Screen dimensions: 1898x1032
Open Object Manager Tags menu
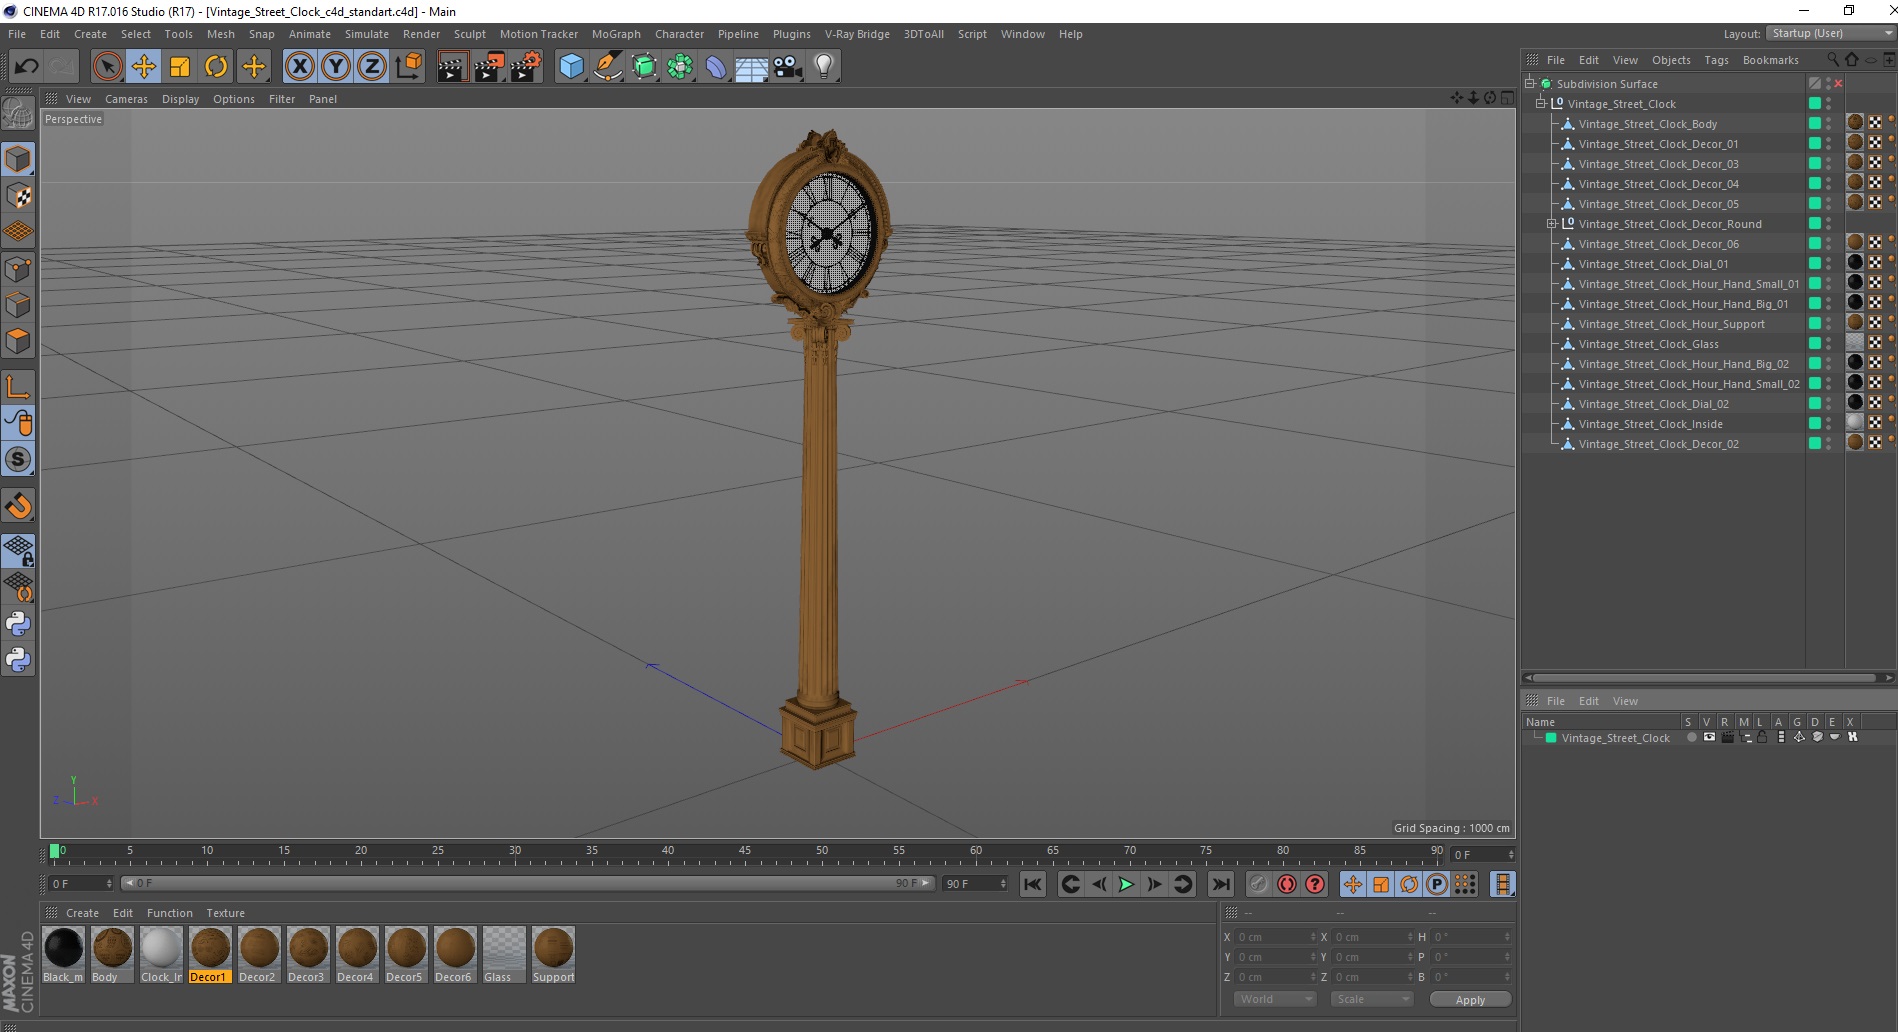click(x=1716, y=60)
